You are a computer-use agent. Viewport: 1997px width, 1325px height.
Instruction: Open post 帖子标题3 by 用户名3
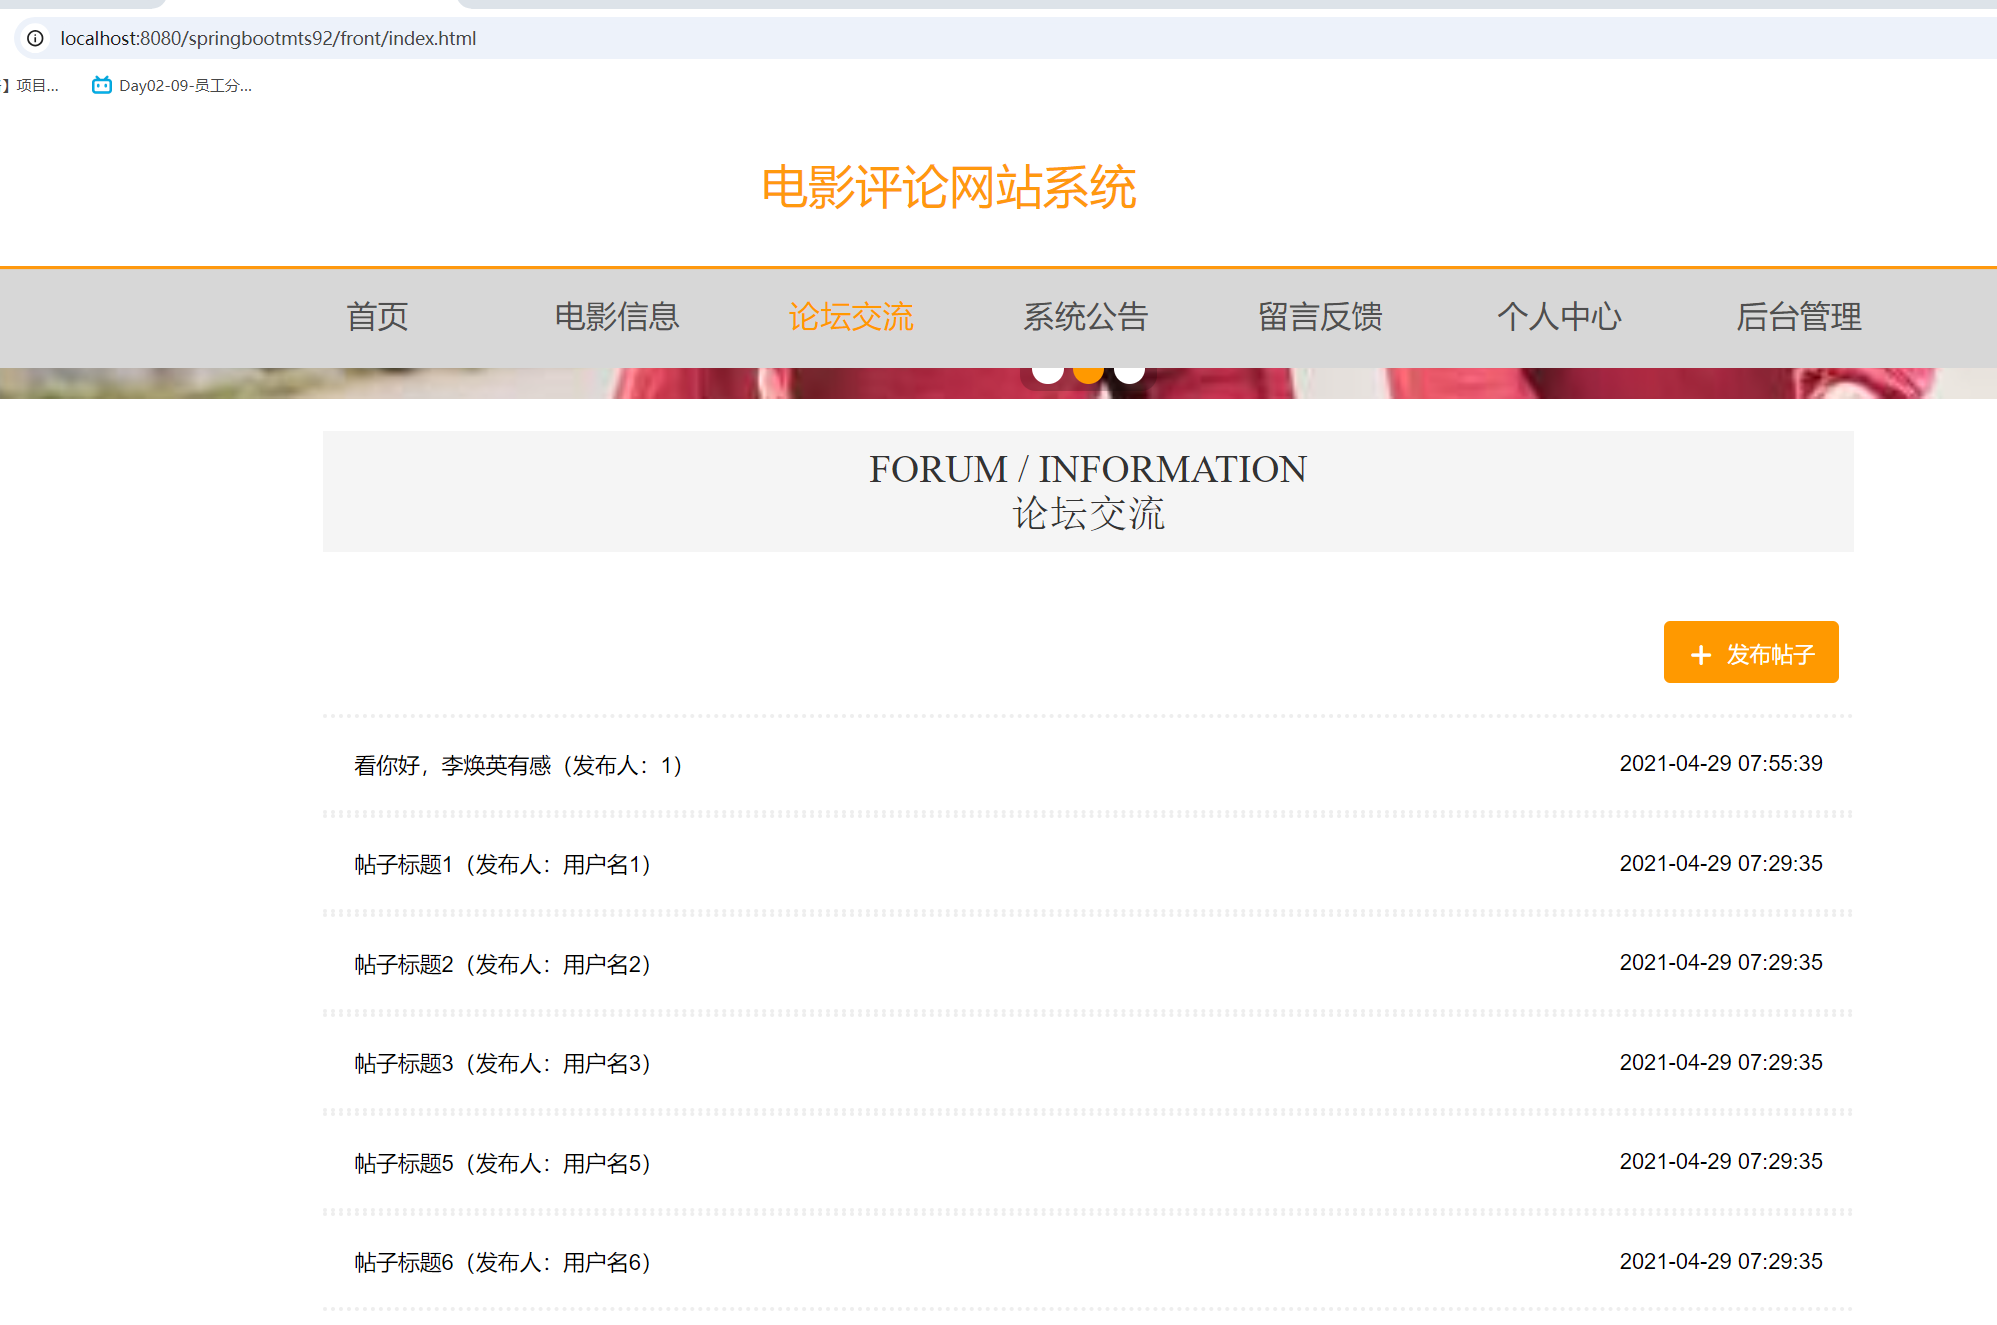pos(503,1064)
